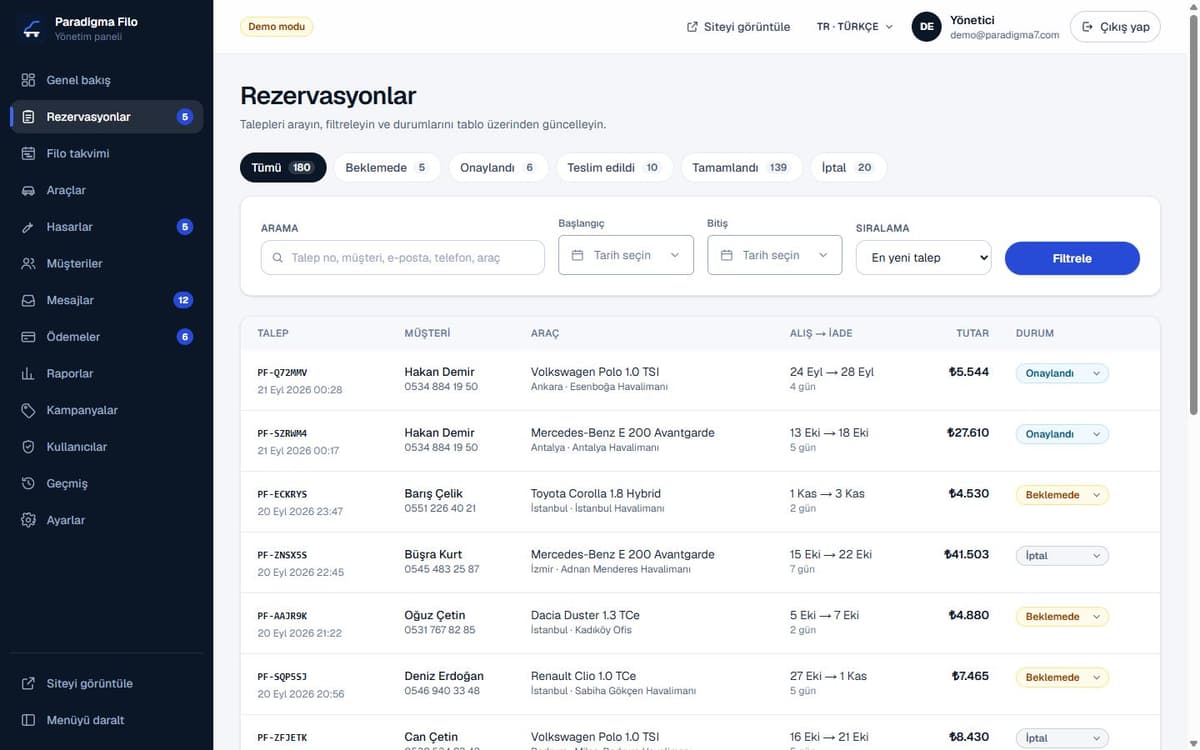Click customer name Deniz Erdoğan
This screenshot has width=1200, height=750.
tap(444, 676)
